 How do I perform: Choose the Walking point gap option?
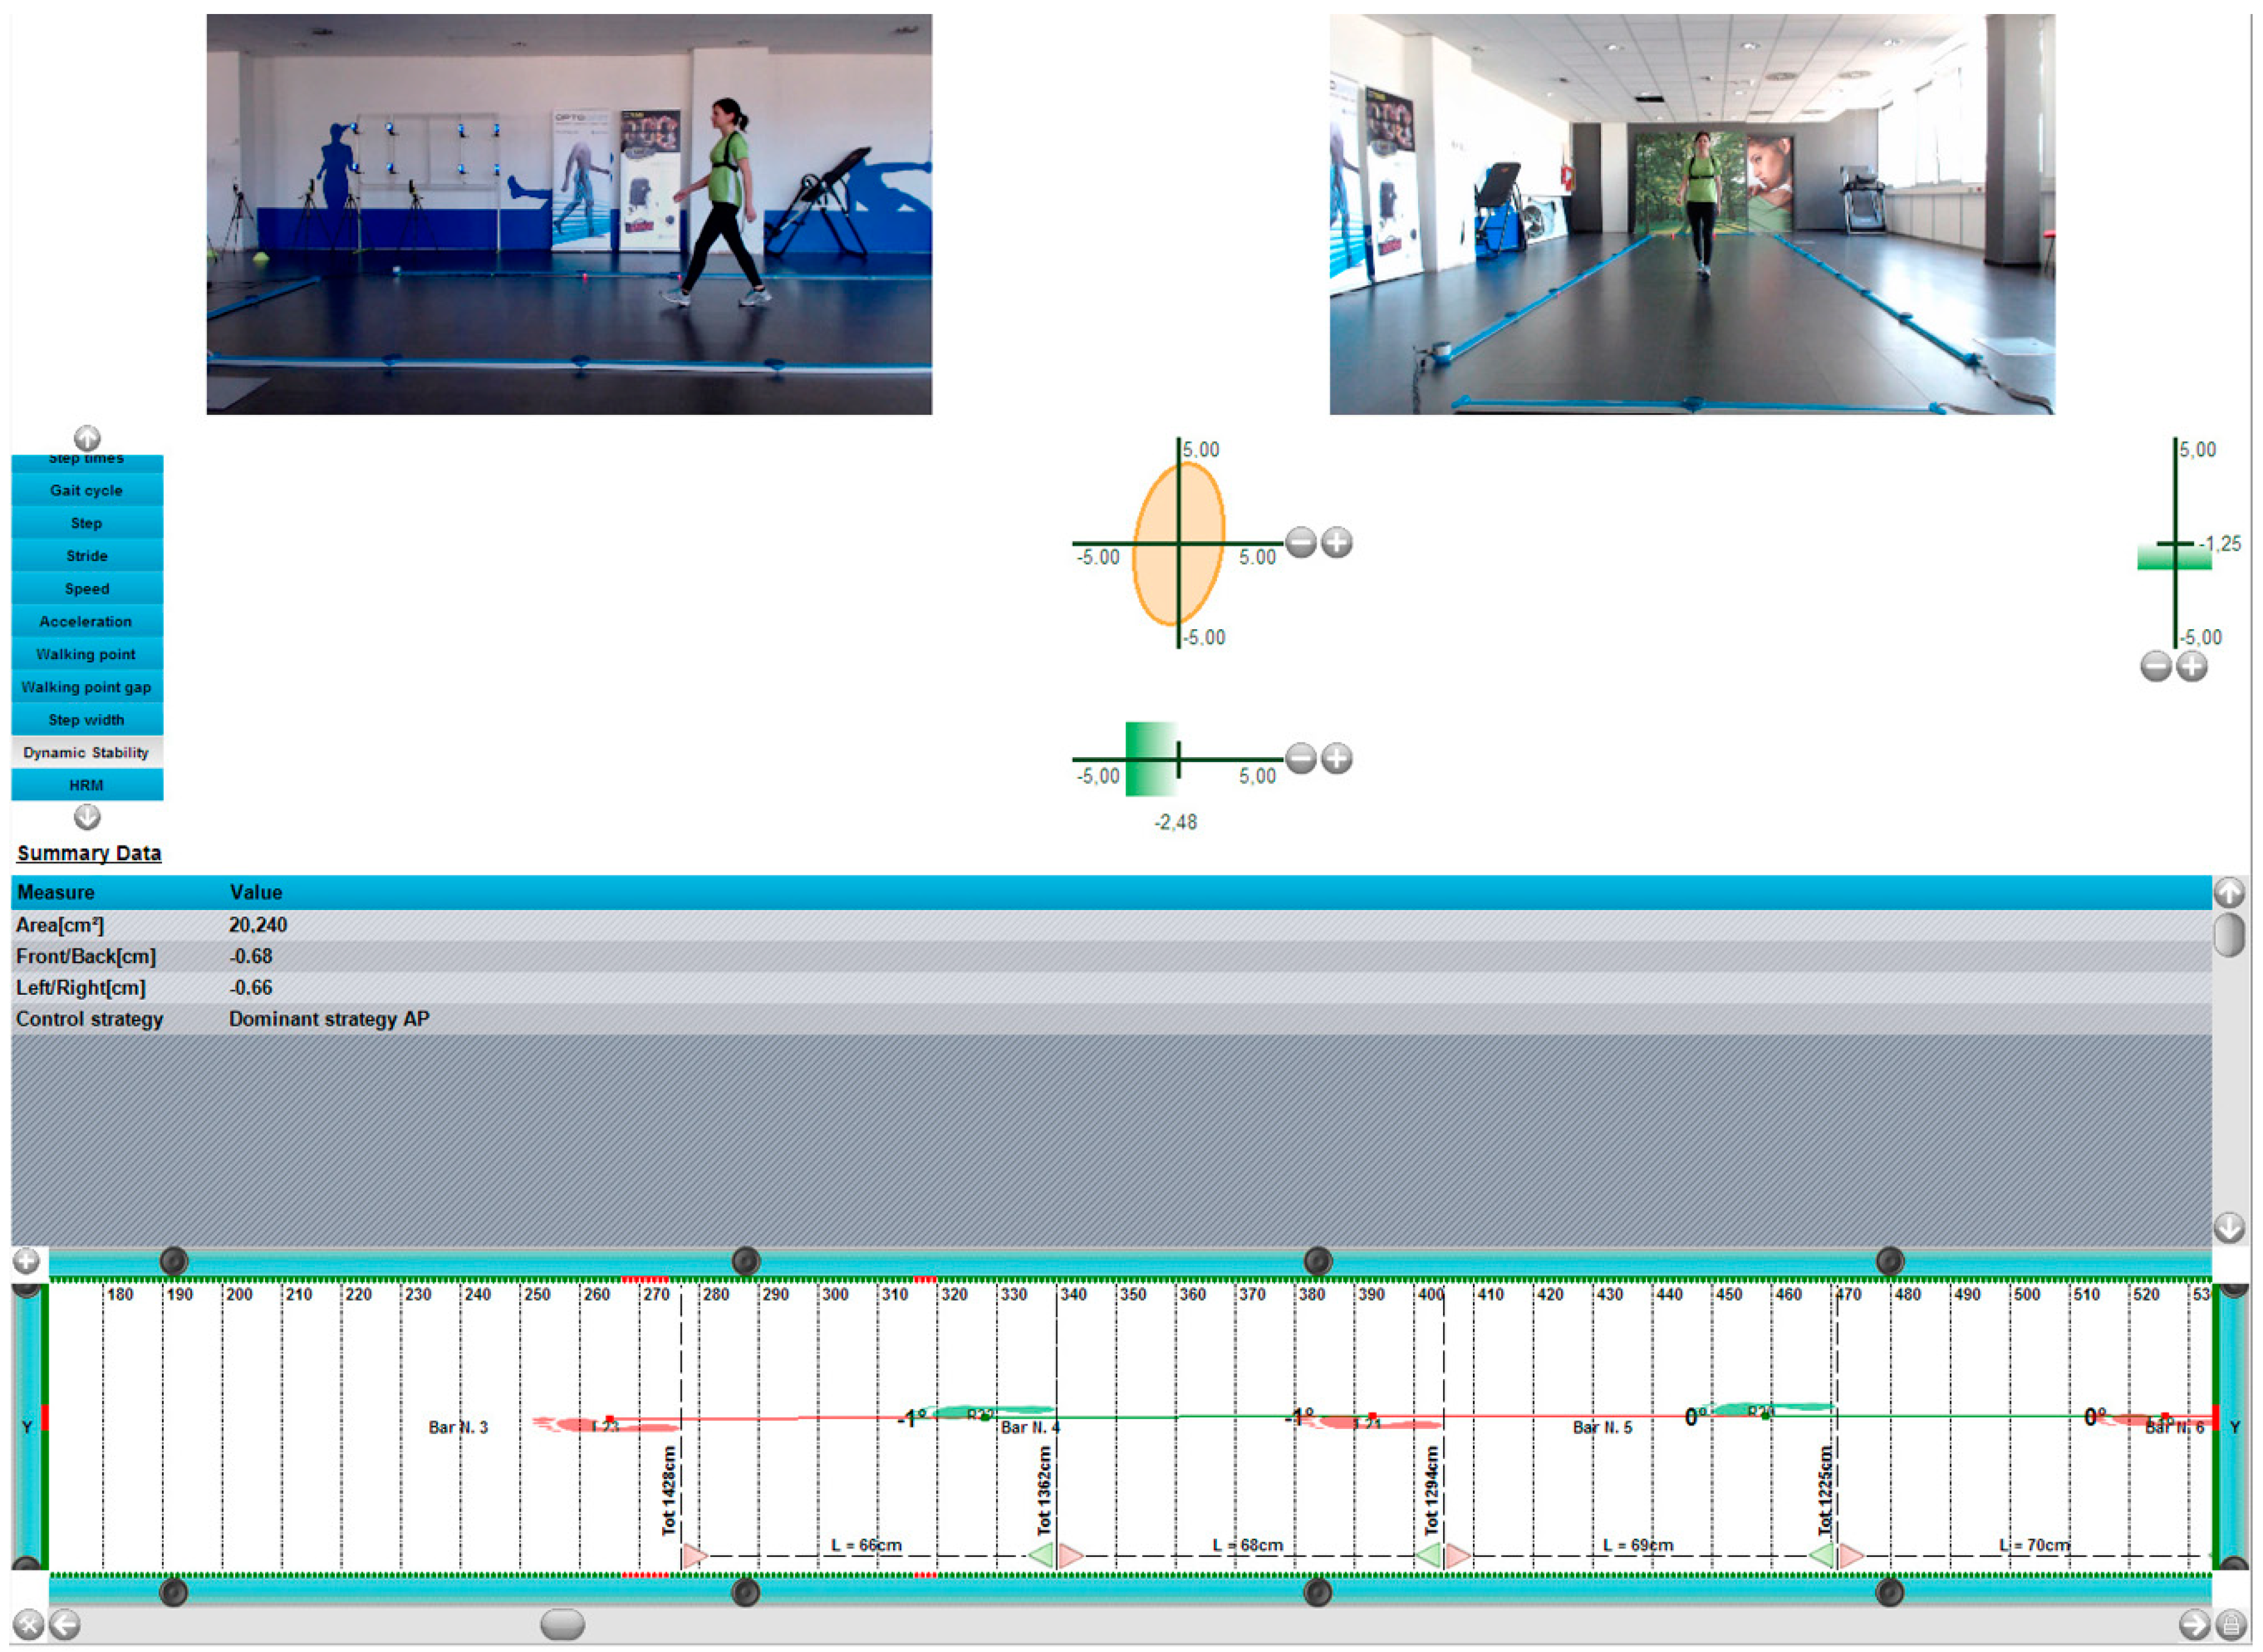tap(87, 687)
